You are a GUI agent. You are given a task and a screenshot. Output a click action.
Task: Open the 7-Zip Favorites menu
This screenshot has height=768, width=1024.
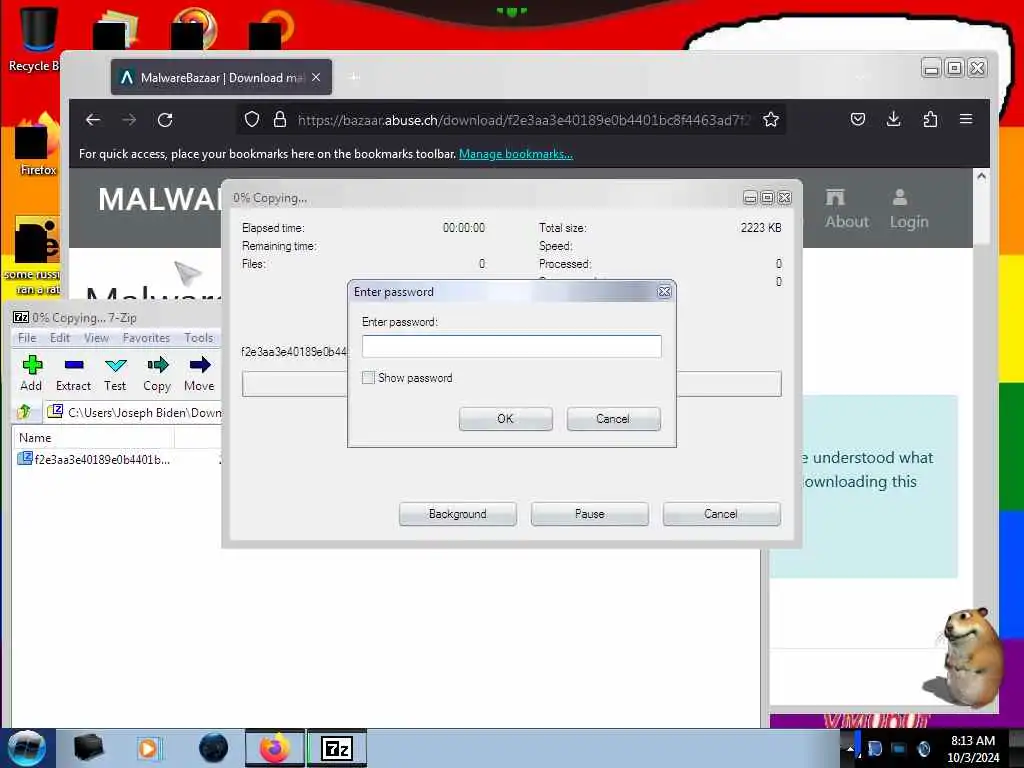146,338
